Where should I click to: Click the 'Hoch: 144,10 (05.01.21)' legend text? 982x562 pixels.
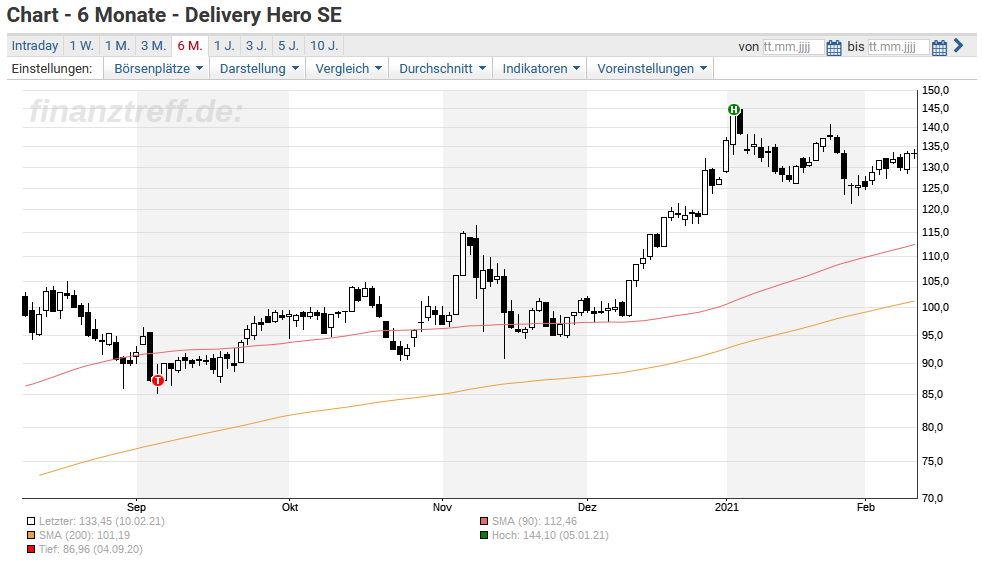pos(550,535)
